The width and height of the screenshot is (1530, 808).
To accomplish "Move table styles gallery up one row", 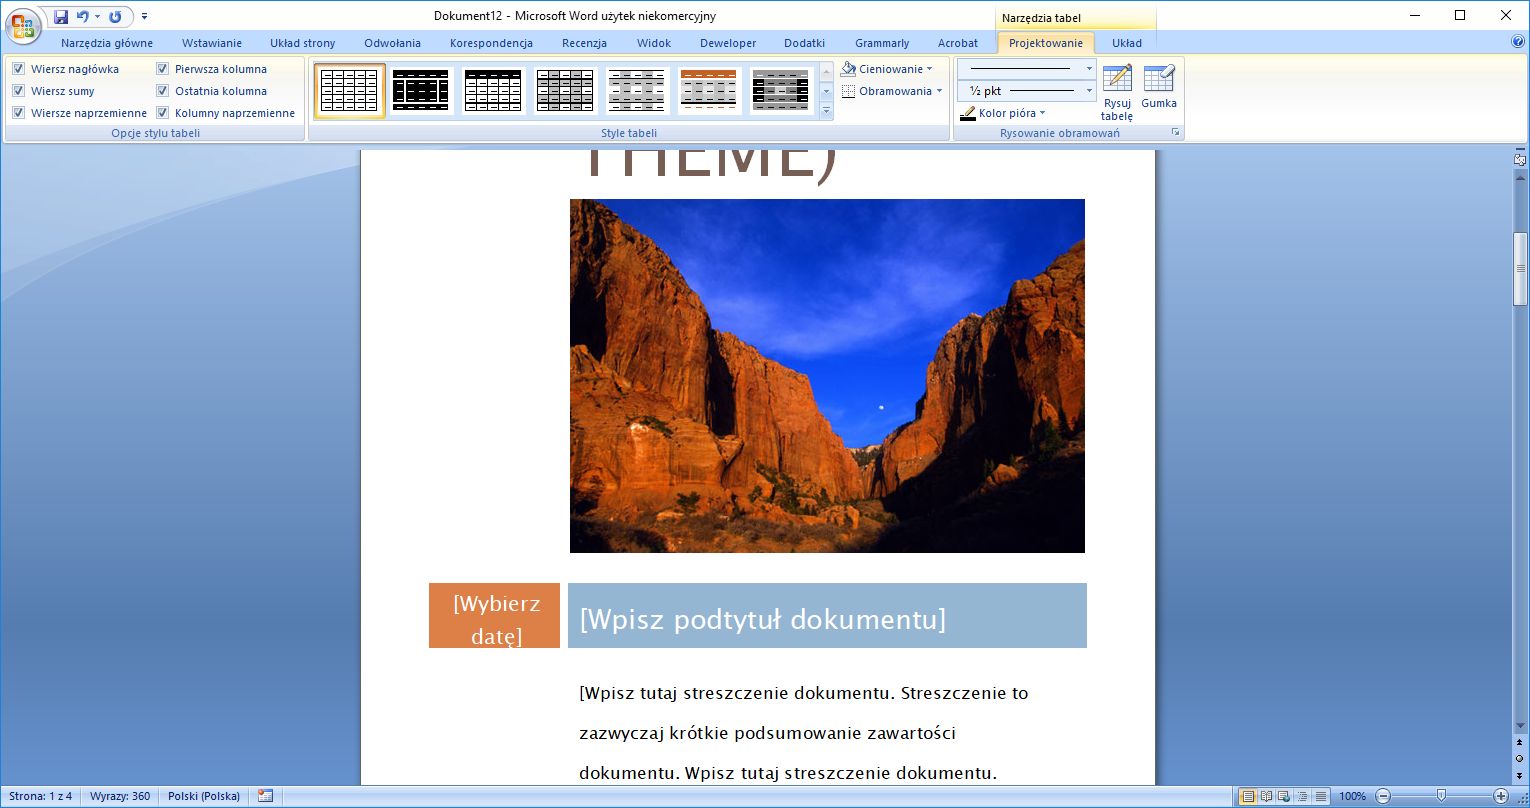I will coord(826,71).
